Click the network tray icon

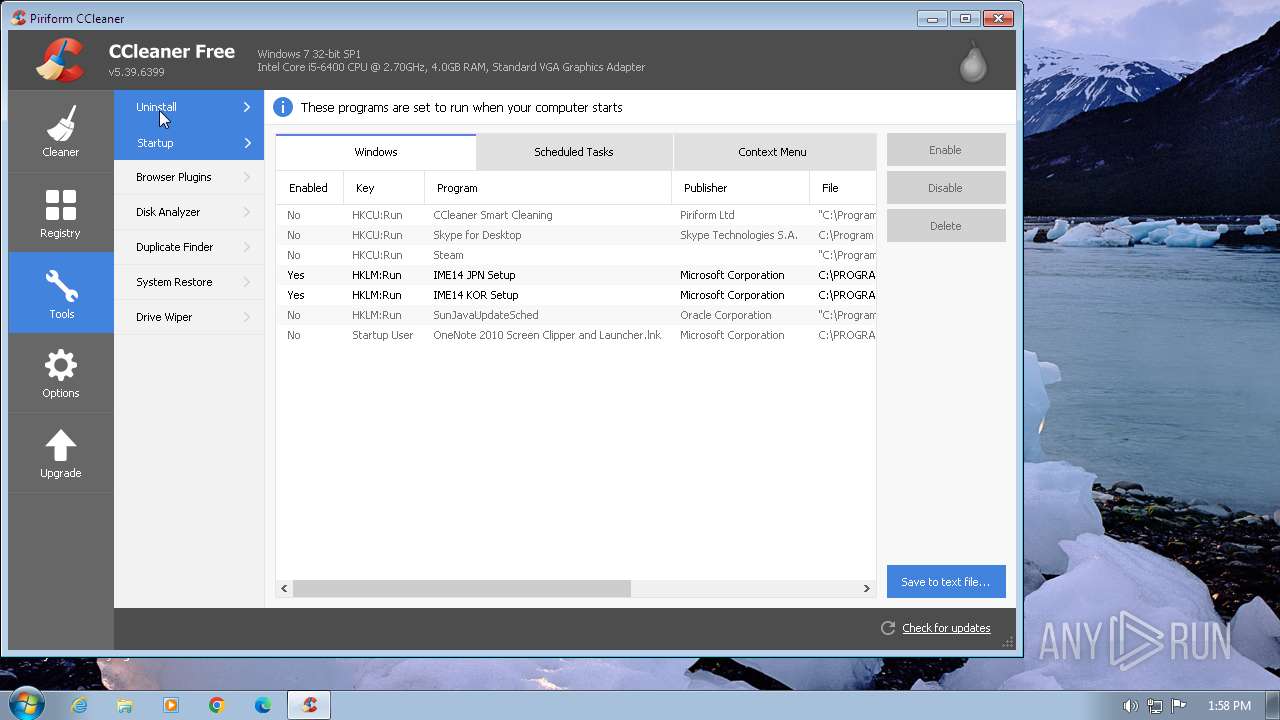[x=1154, y=705]
